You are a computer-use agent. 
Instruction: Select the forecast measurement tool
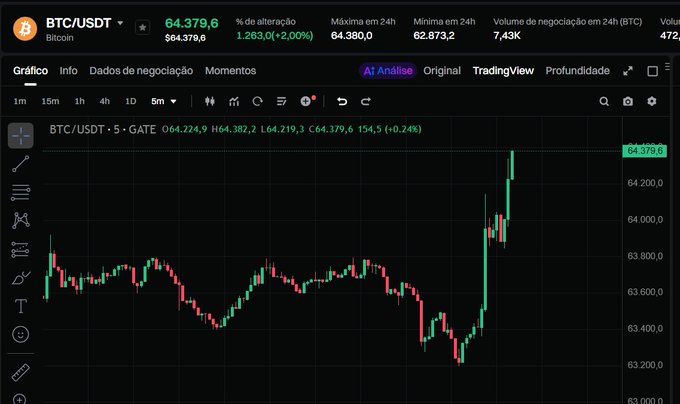(20, 249)
